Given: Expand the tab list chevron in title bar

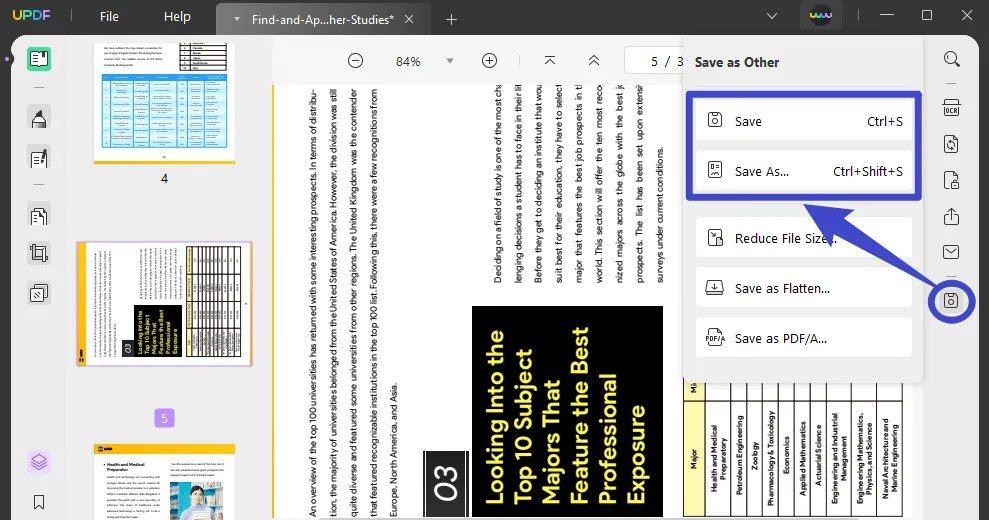Looking at the screenshot, I should point(771,16).
